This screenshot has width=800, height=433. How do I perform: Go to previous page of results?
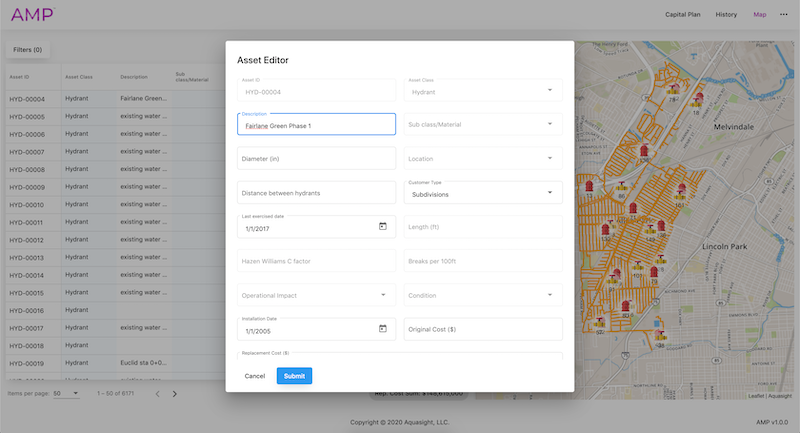pos(156,394)
